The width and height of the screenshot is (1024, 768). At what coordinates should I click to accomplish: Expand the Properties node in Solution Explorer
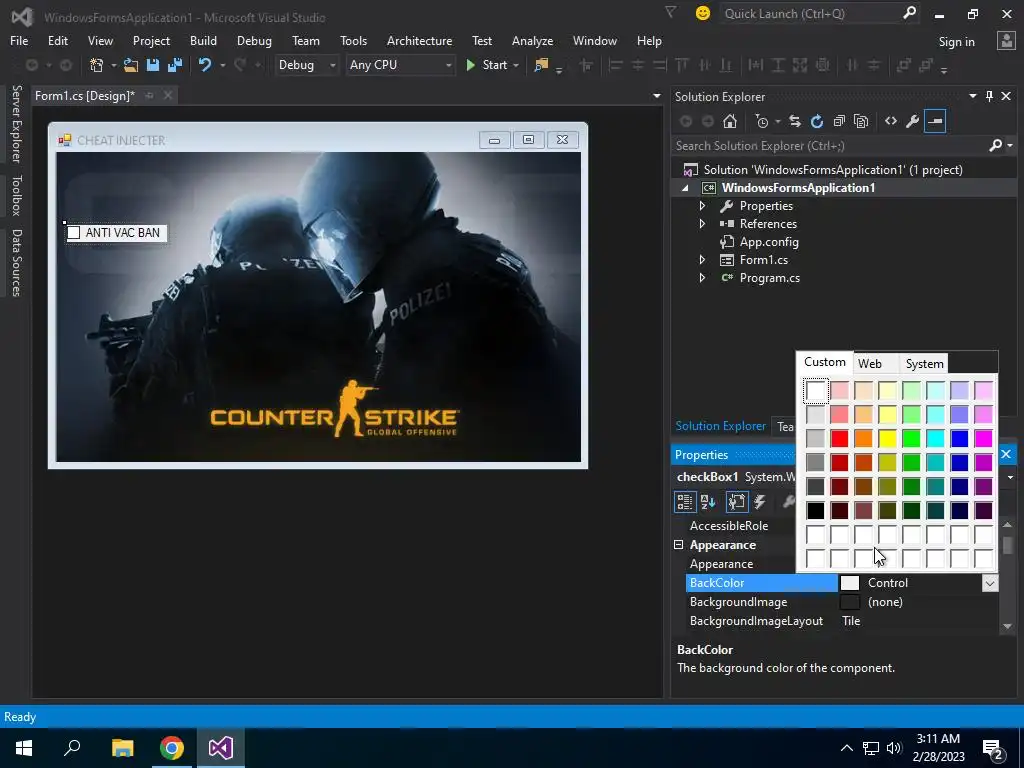click(x=702, y=206)
